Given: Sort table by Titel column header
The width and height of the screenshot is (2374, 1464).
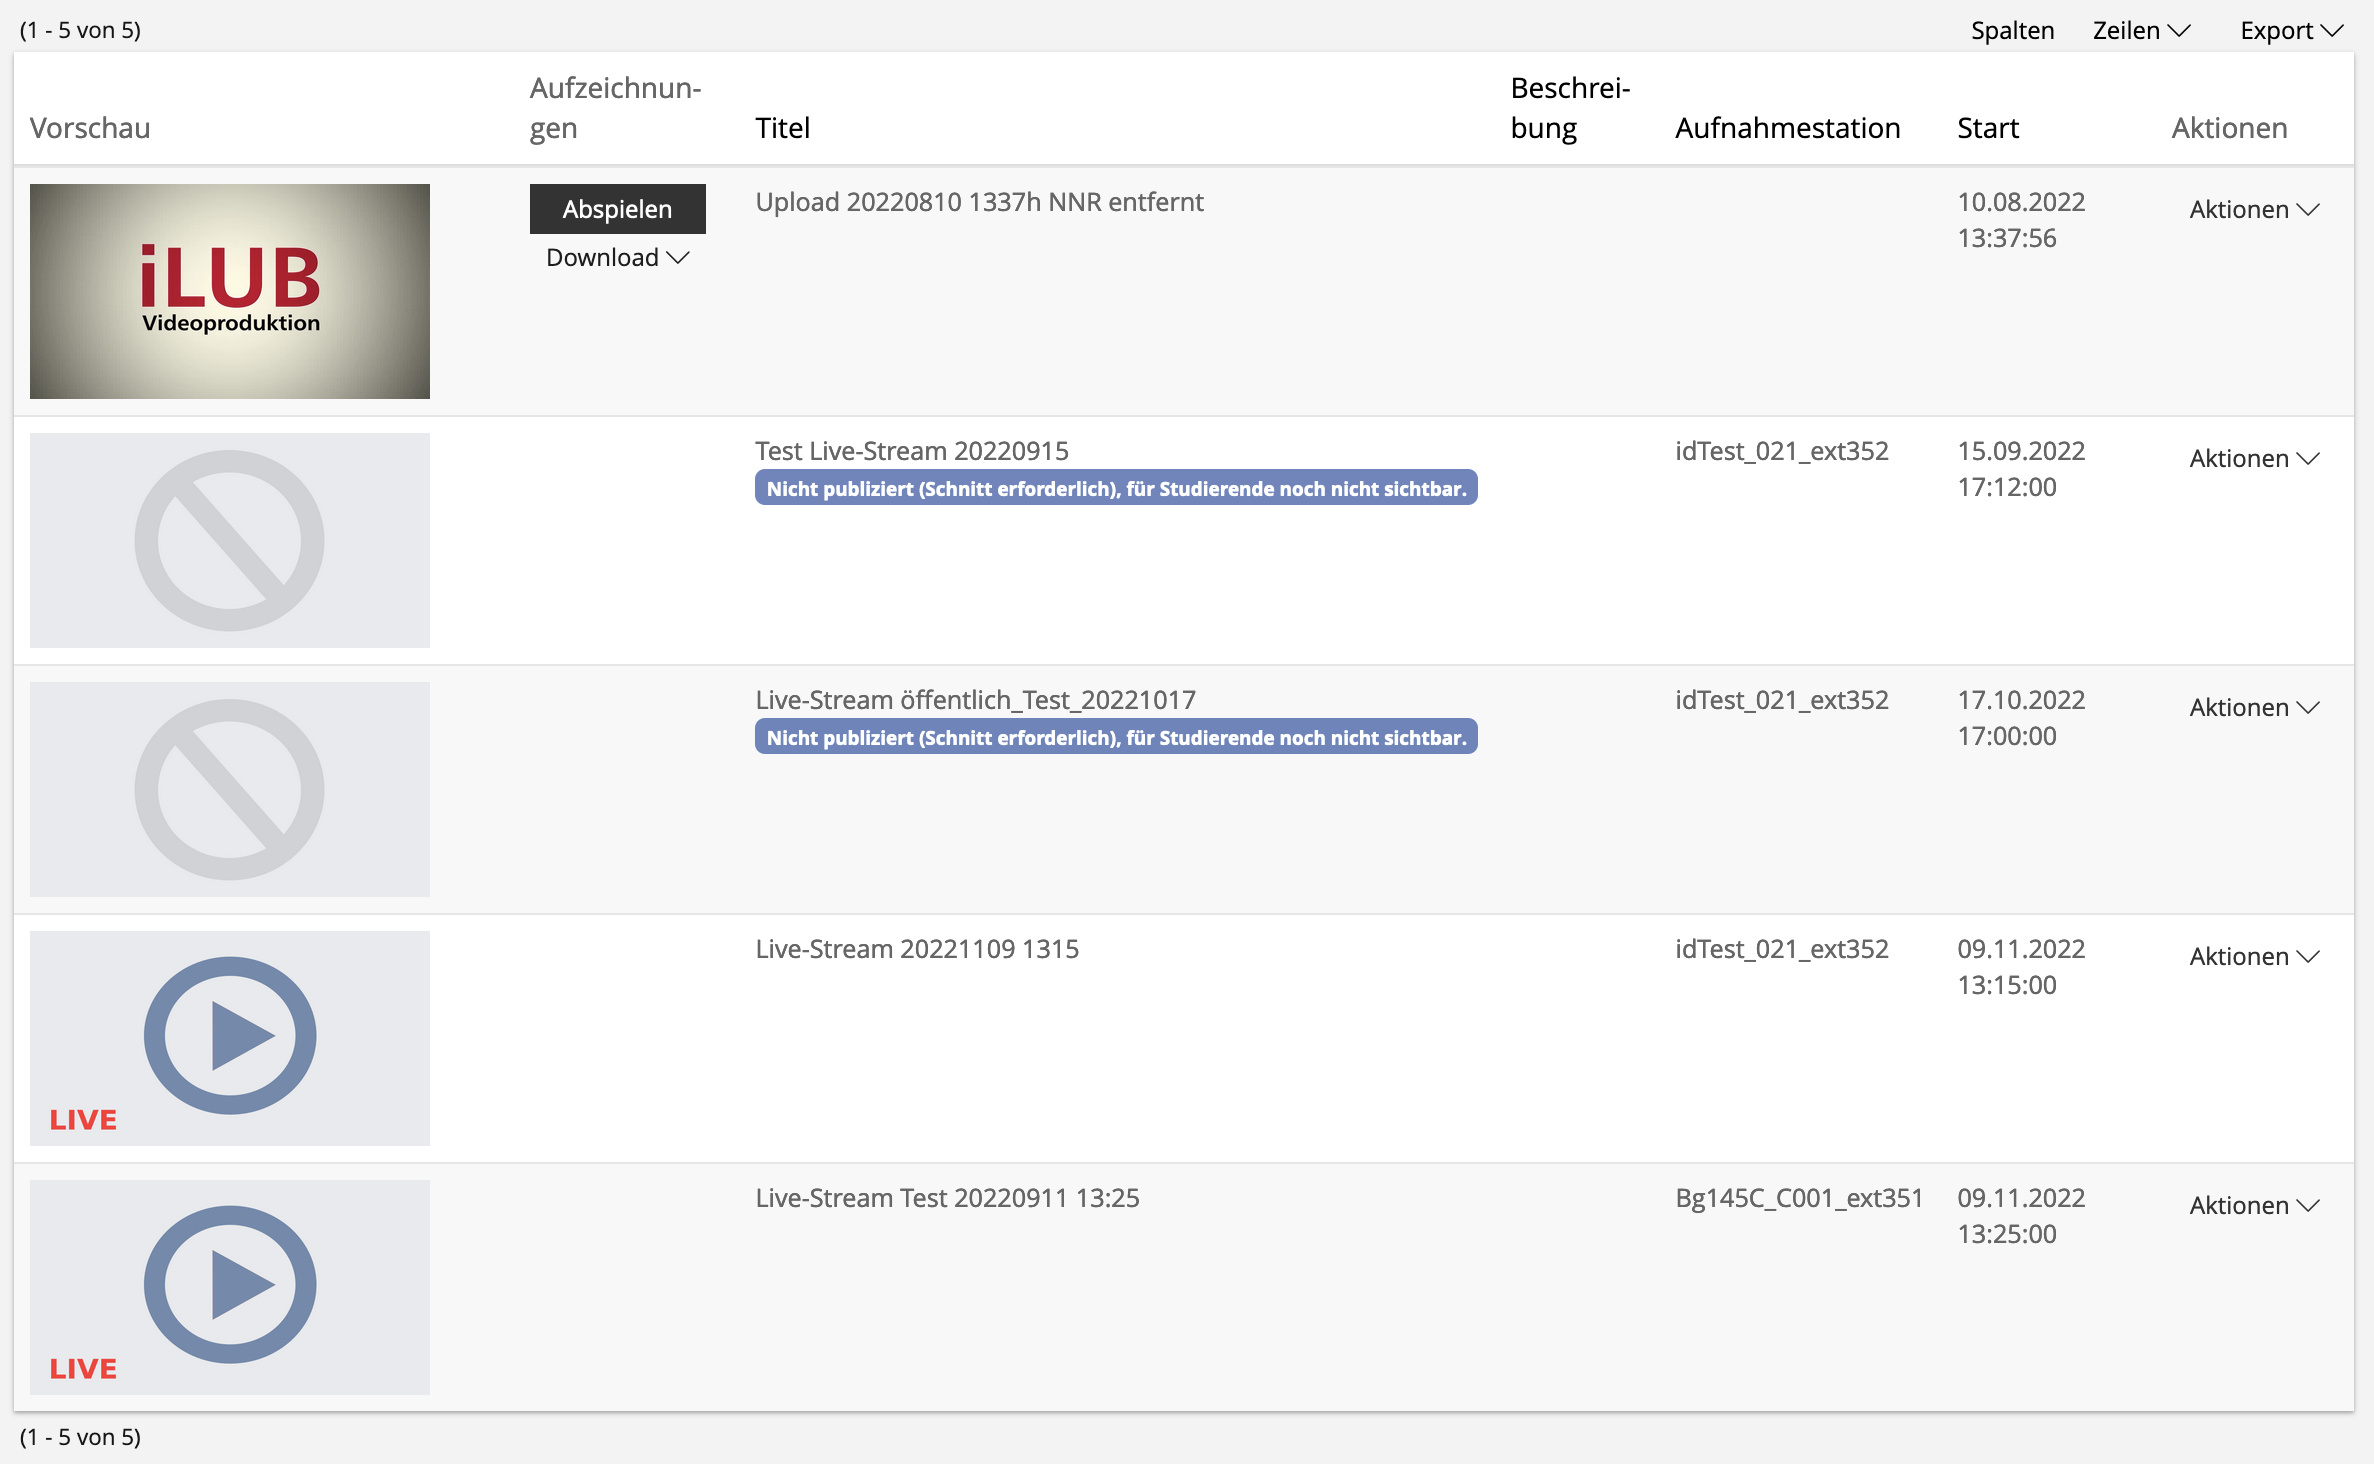Looking at the screenshot, I should click(x=782, y=128).
